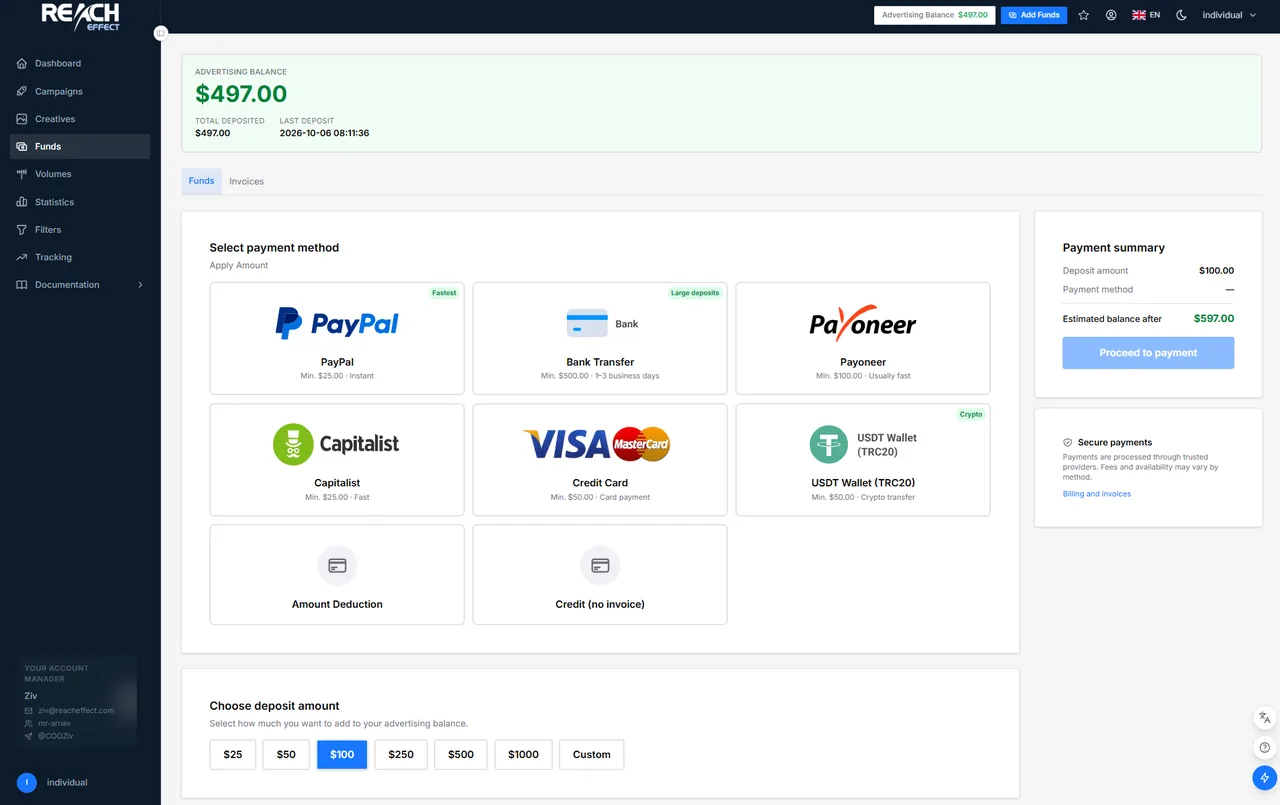Open the Billing and invoices link
This screenshot has width=1280, height=805.
(1097, 494)
